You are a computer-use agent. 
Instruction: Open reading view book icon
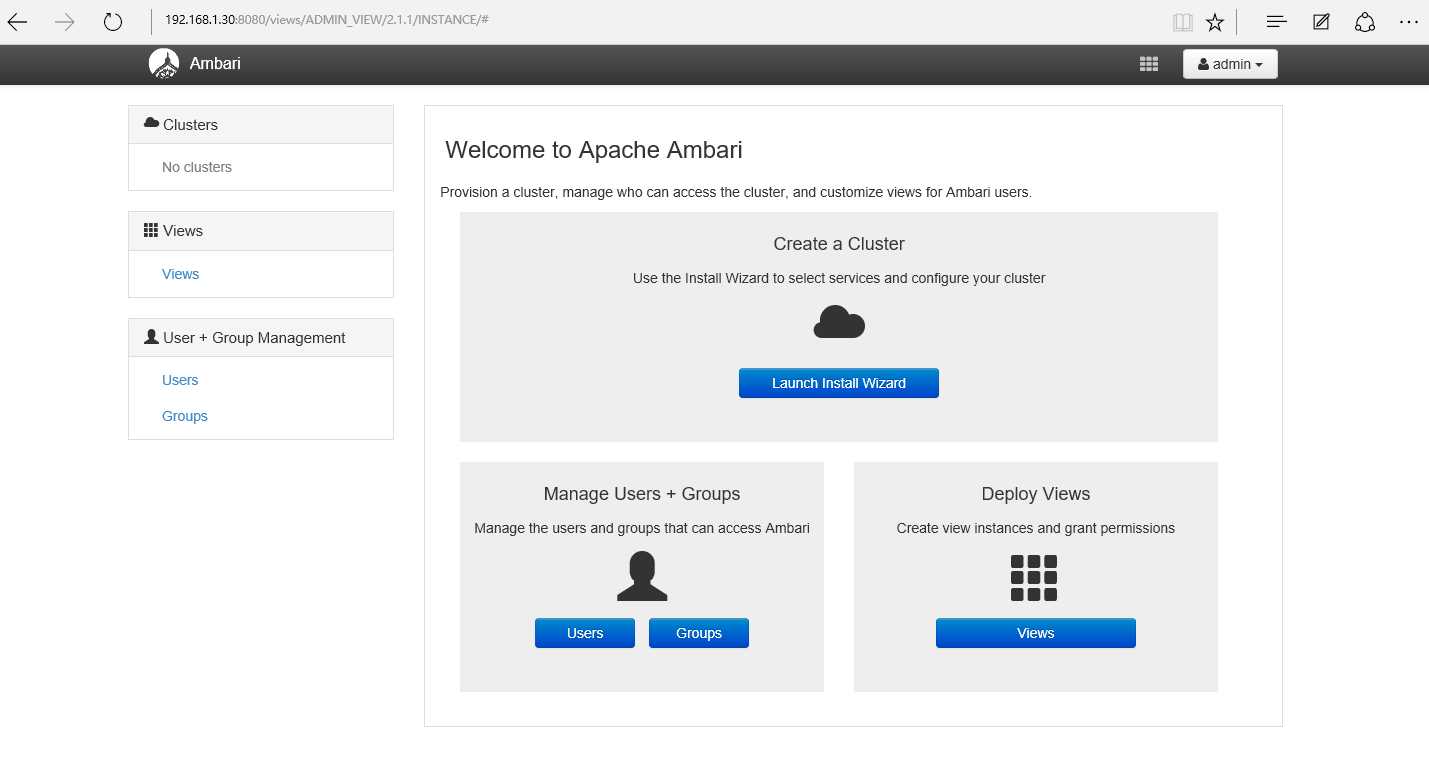pyautogui.click(x=1183, y=22)
